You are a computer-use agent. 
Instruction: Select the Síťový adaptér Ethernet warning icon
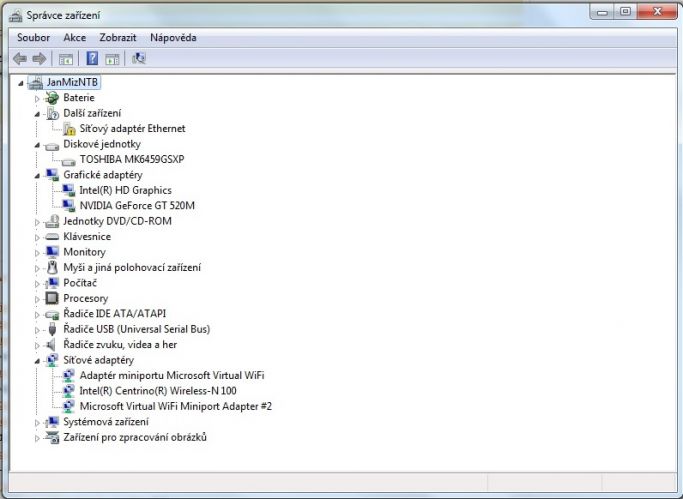click(x=69, y=128)
